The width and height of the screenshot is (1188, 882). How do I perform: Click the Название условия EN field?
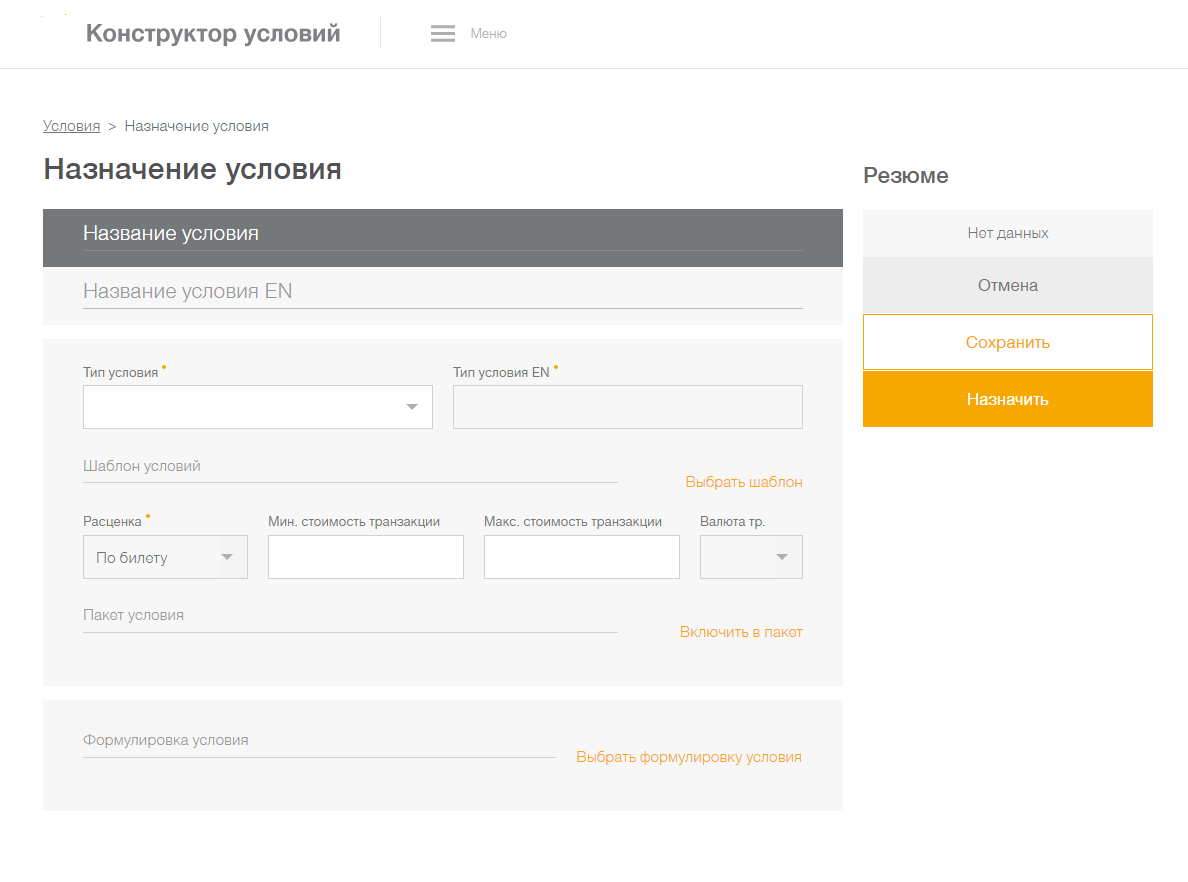coord(442,292)
